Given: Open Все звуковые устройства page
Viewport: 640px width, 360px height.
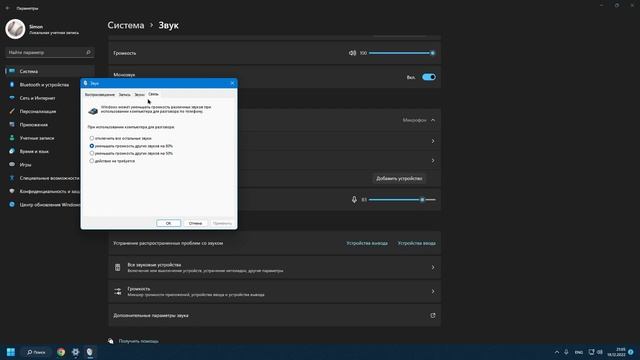Looking at the screenshot, I should tap(275, 267).
